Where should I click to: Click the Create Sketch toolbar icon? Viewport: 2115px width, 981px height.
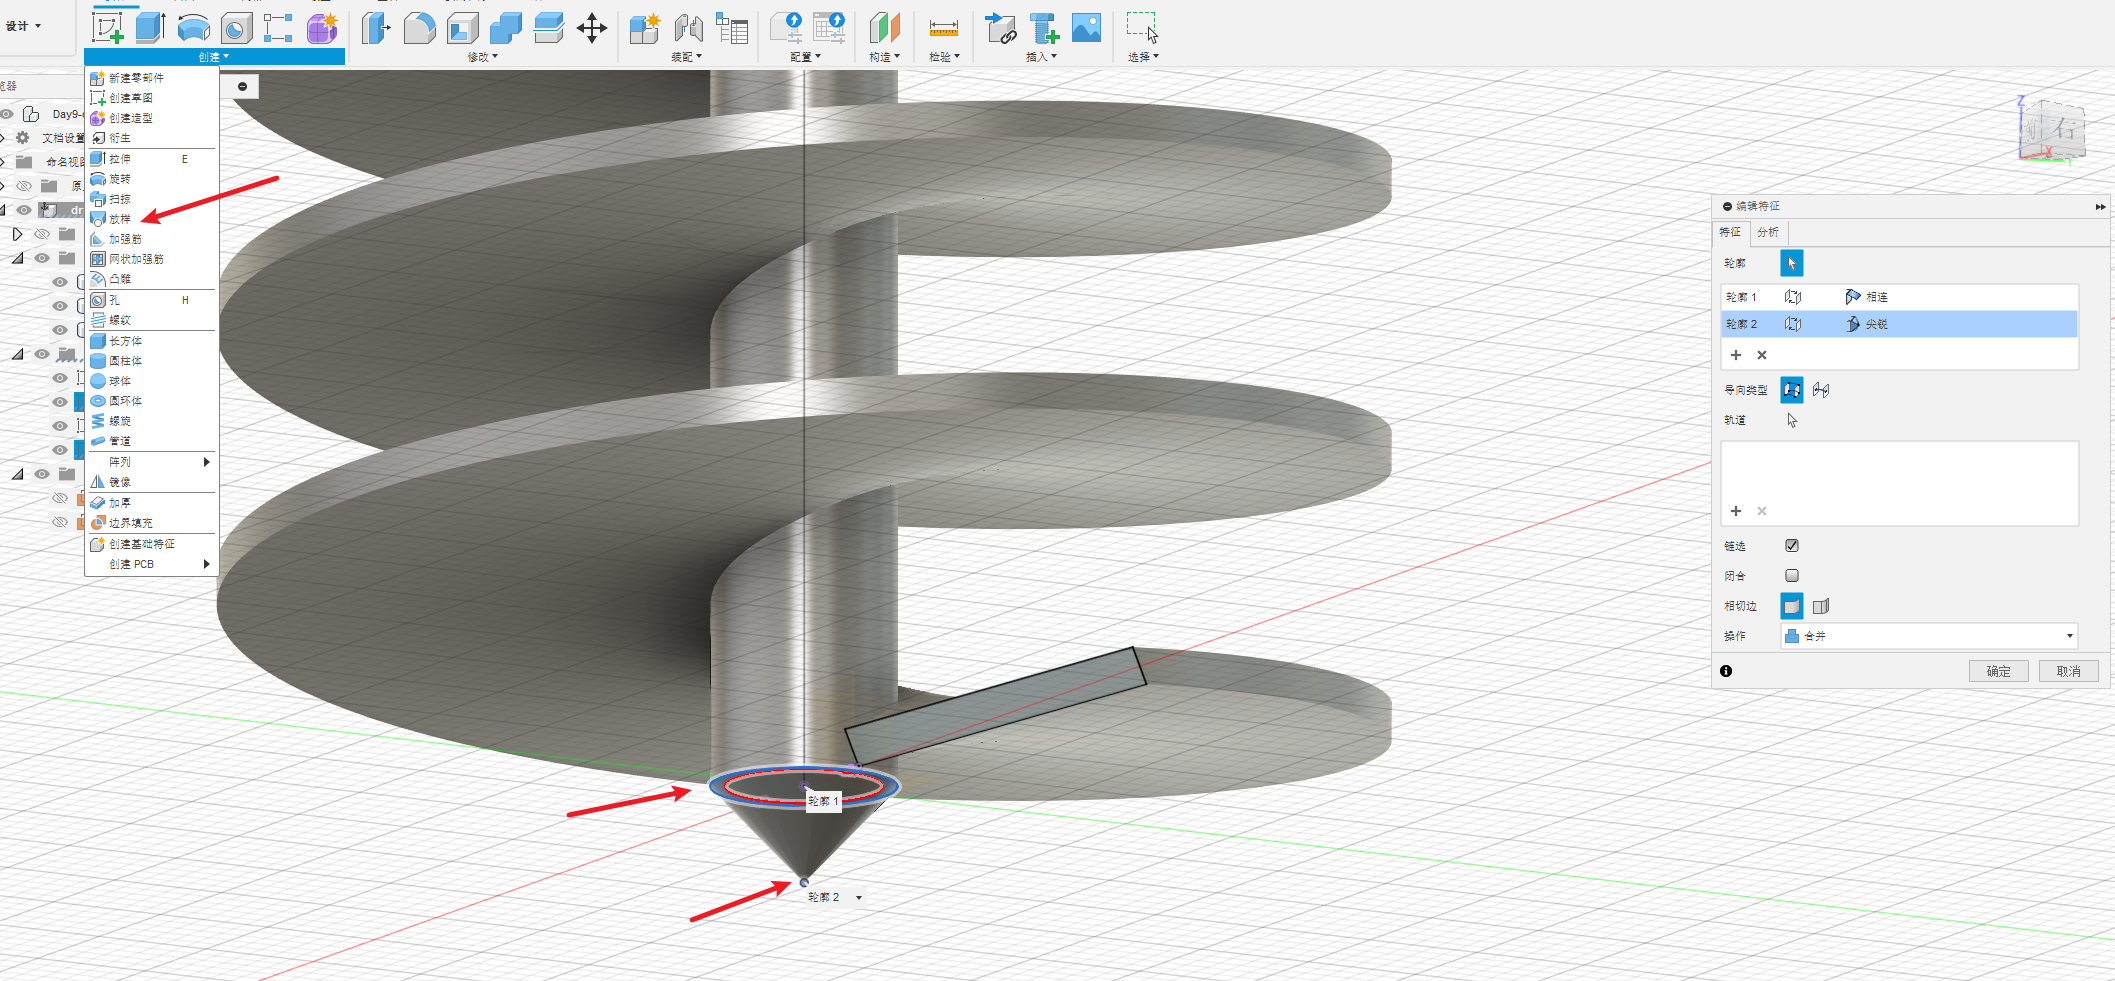[x=107, y=28]
